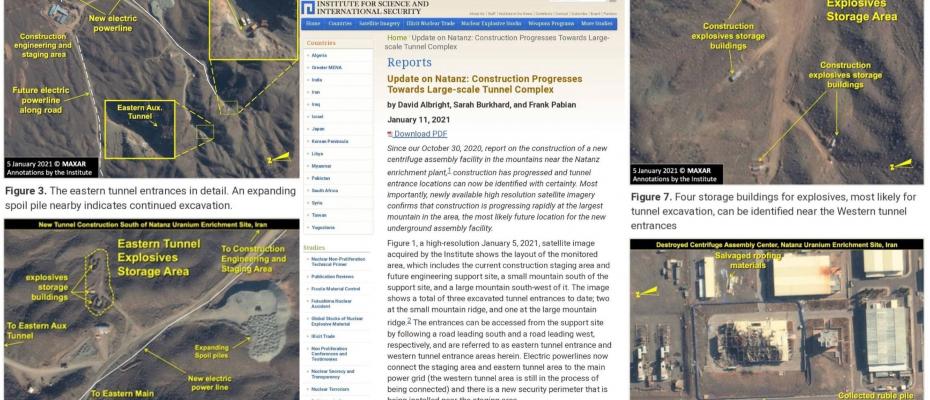Image resolution: width=930 pixels, height=400 pixels.
Task: Open the Countries navigation menu
Action: point(340,24)
